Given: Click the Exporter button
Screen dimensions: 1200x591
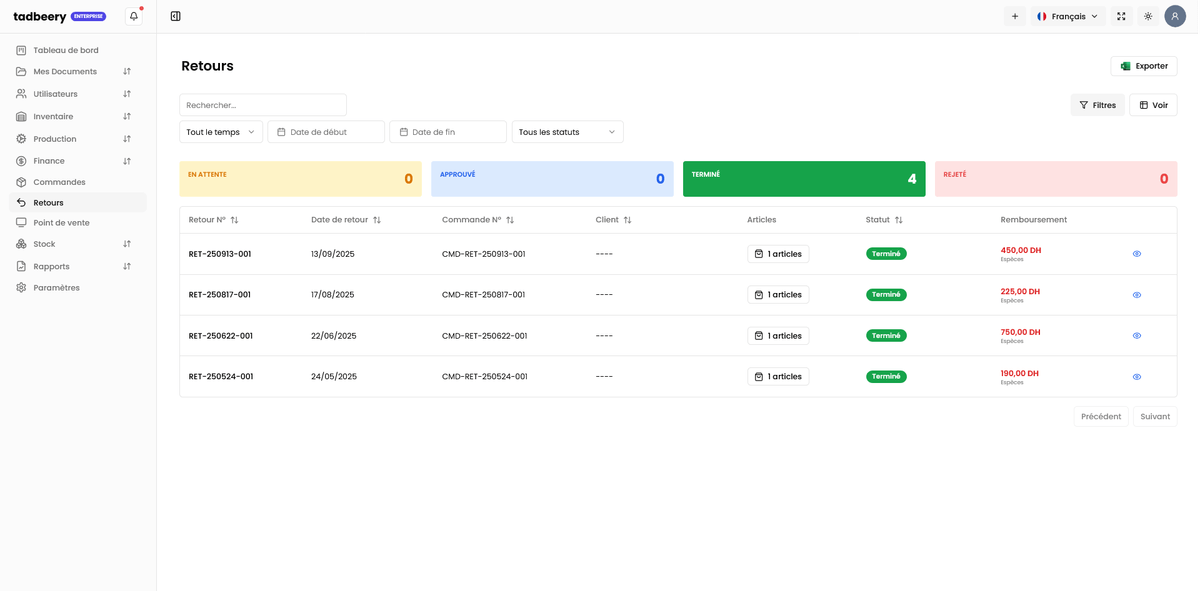Looking at the screenshot, I should [x=1144, y=66].
